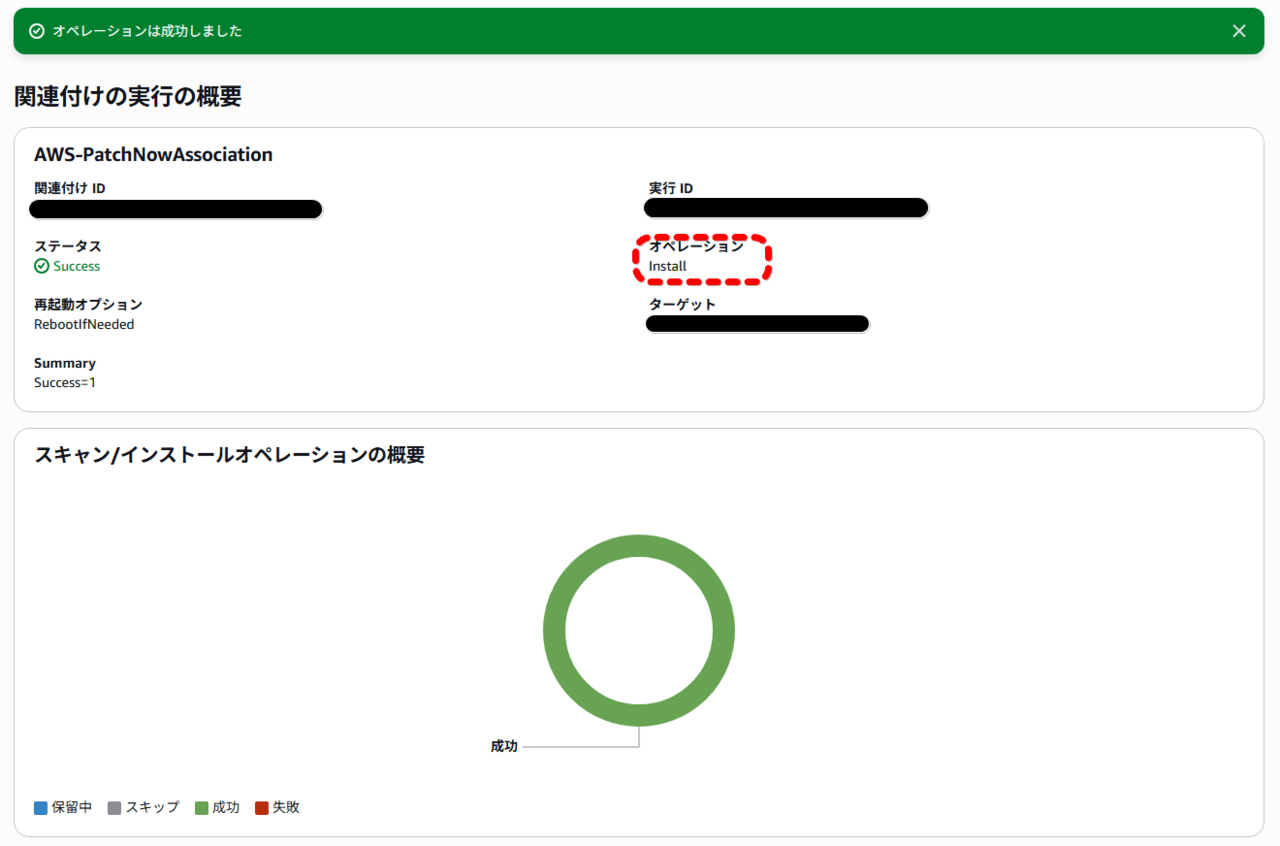Screen dimensions: 1280x846
Task: Click the green 成功 legend swatch
Action: [201, 808]
